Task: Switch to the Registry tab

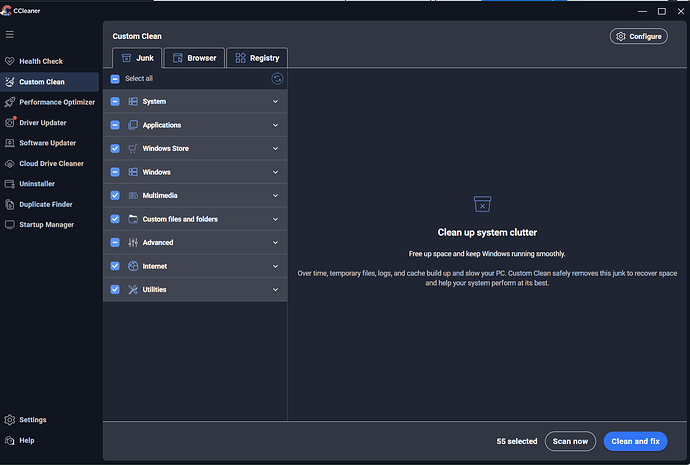Action: 257,58
